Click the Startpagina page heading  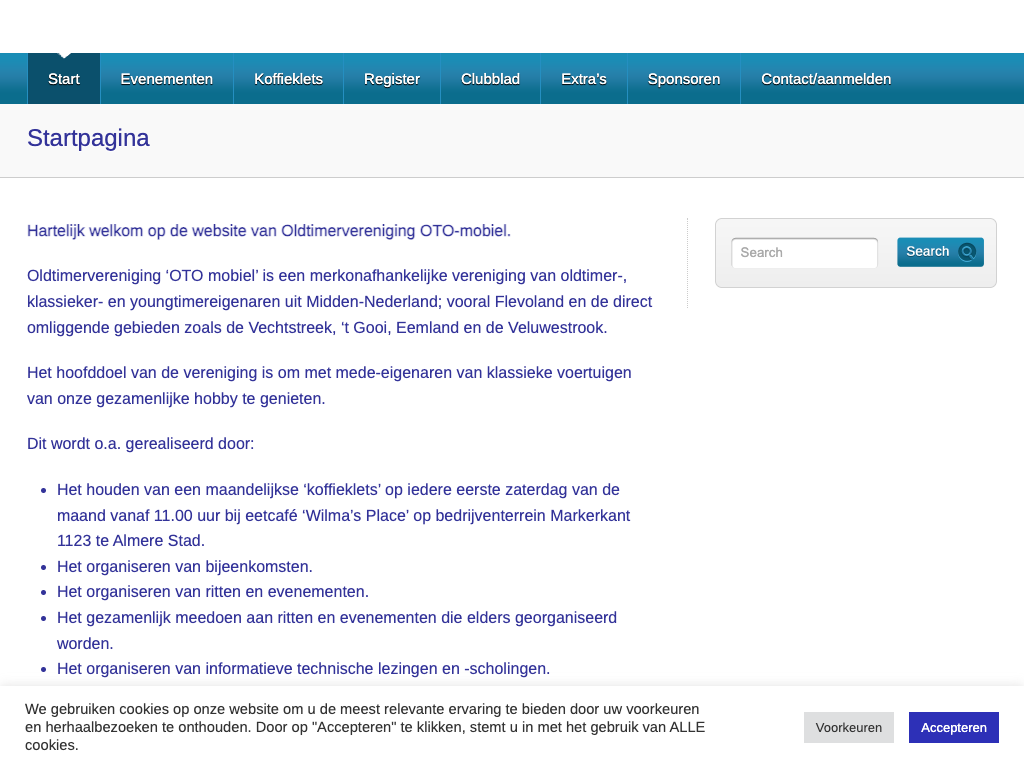88,138
